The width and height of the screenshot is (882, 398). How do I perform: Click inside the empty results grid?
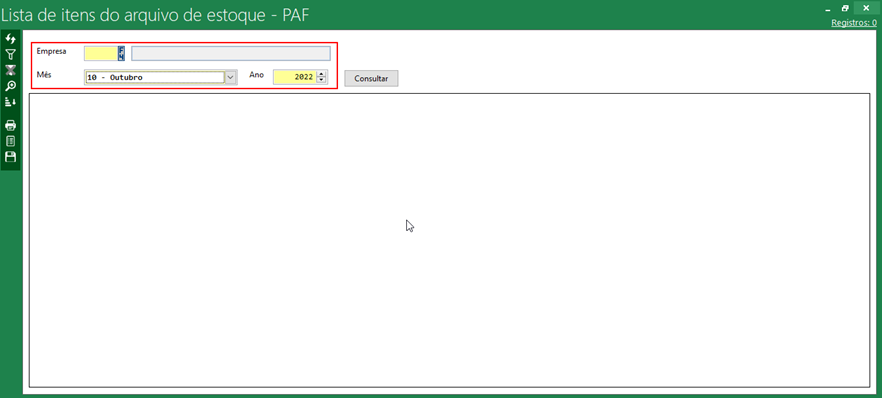pos(449,240)
